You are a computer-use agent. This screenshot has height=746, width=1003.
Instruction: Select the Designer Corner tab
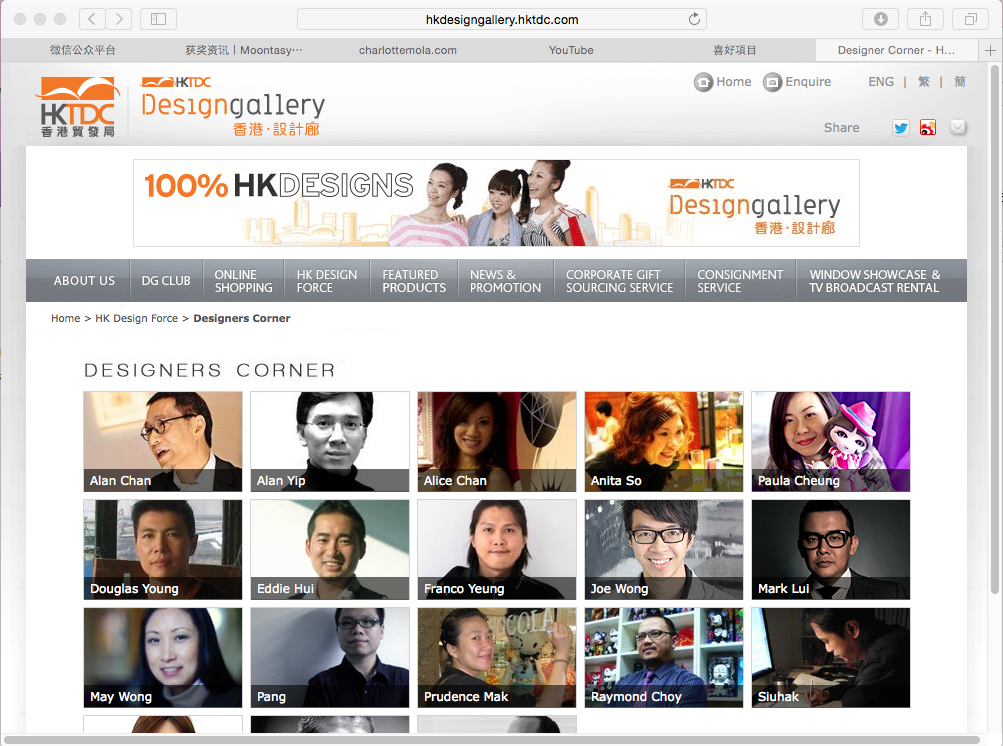896,51
